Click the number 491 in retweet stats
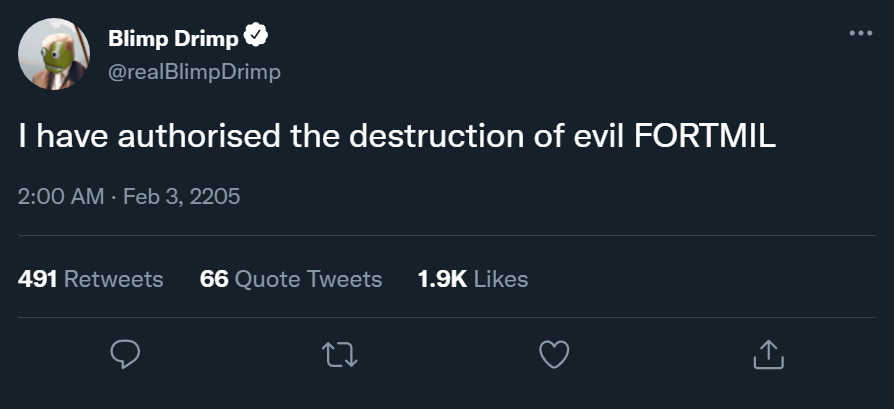Viewport: 894px width, 409px height. (x=37, y=279)
